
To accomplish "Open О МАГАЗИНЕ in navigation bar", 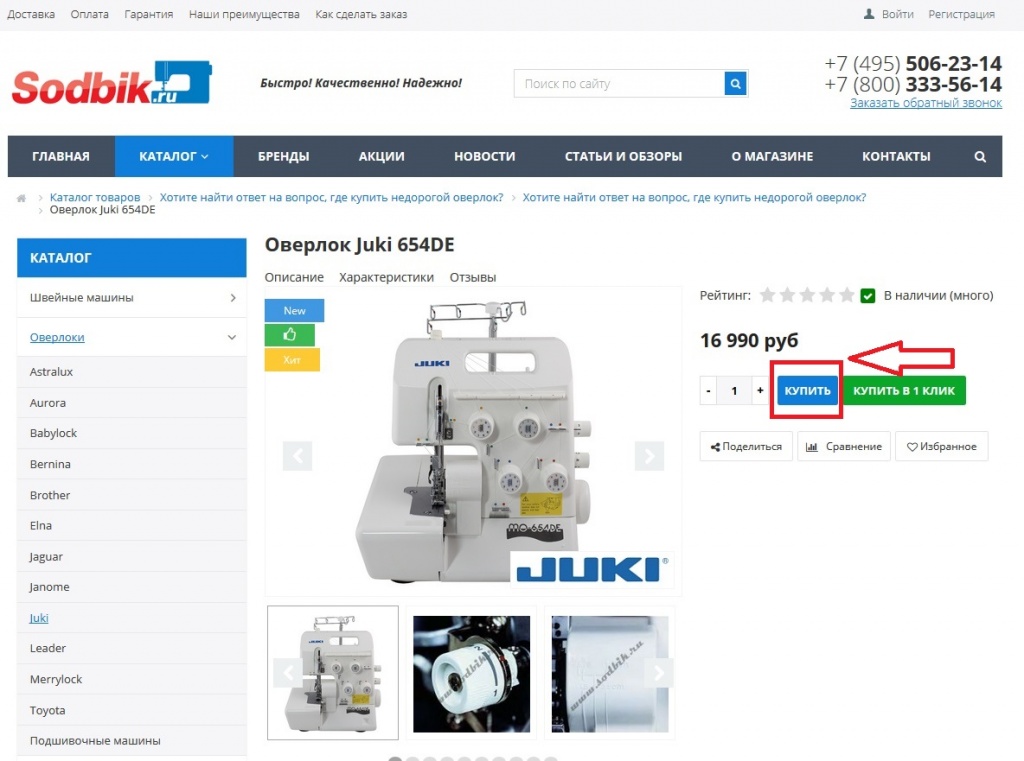I will (x=772, y=157).
